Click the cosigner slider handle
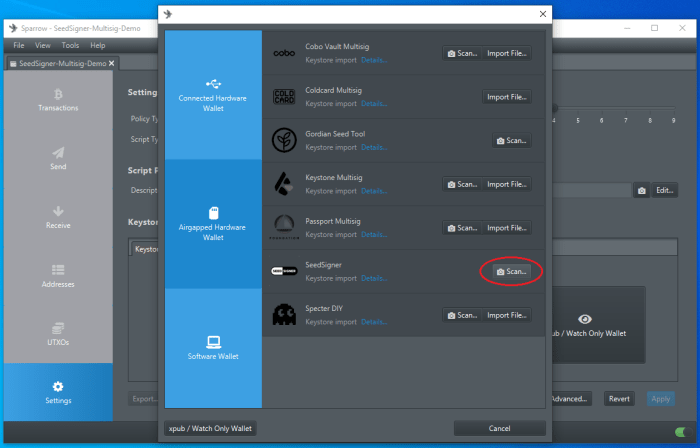 [x=553, y=109]
